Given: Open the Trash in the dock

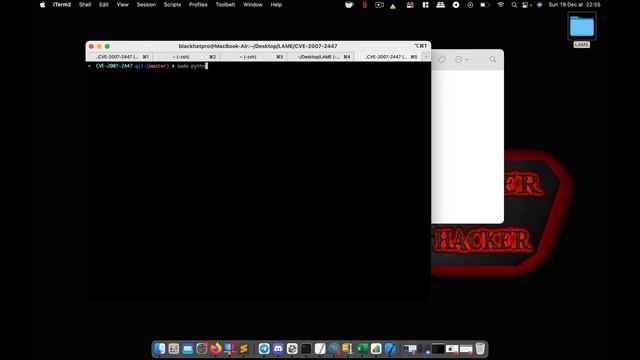Looking at the screenshot, I should coord(480,349).
